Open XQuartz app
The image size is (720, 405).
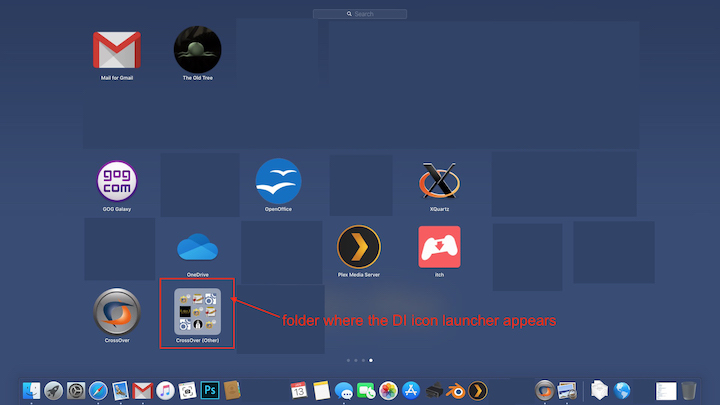(439, 180)
